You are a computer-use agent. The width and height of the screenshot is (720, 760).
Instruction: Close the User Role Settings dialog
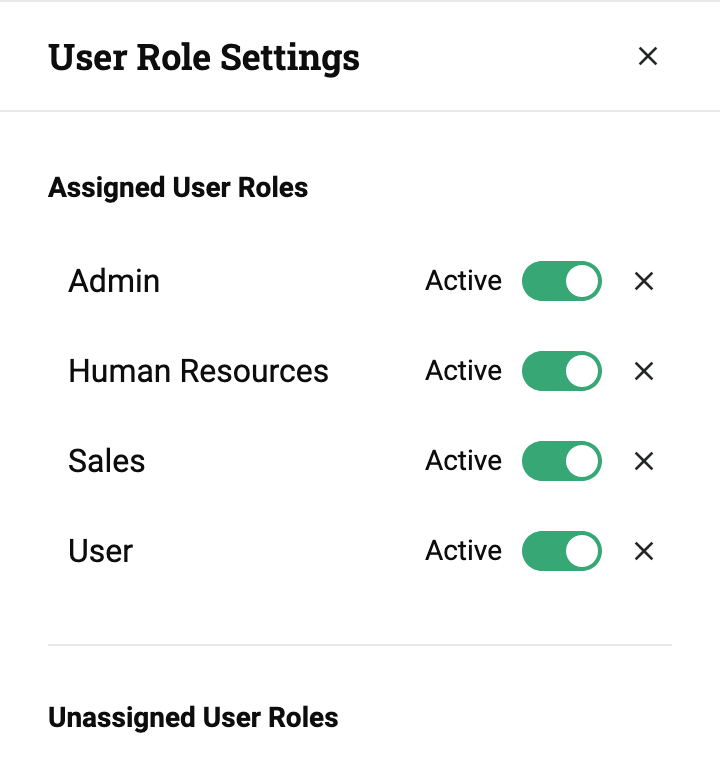point(648,56)
